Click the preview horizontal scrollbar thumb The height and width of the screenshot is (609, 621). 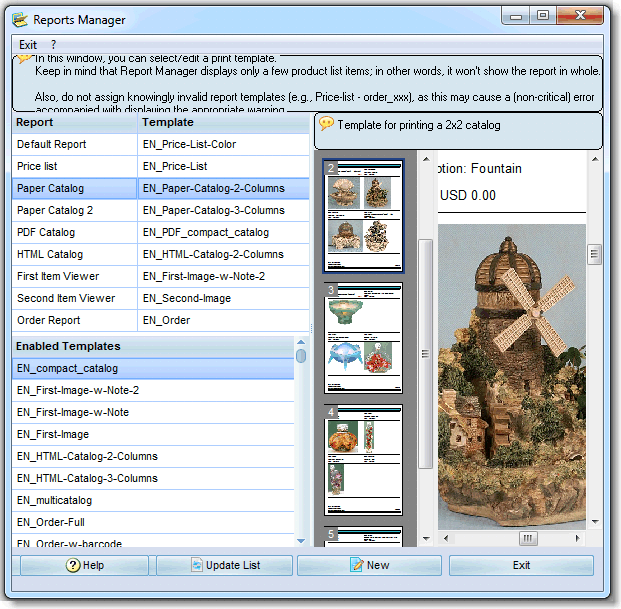click(528, 538)
